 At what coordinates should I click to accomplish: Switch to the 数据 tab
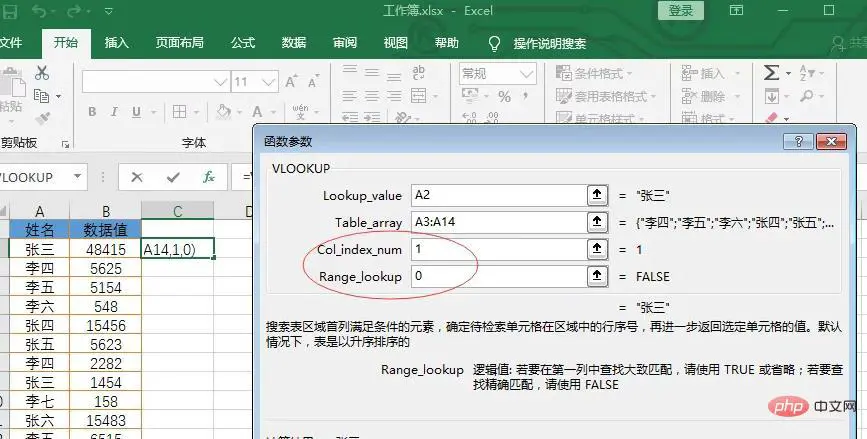click(294, 43)
